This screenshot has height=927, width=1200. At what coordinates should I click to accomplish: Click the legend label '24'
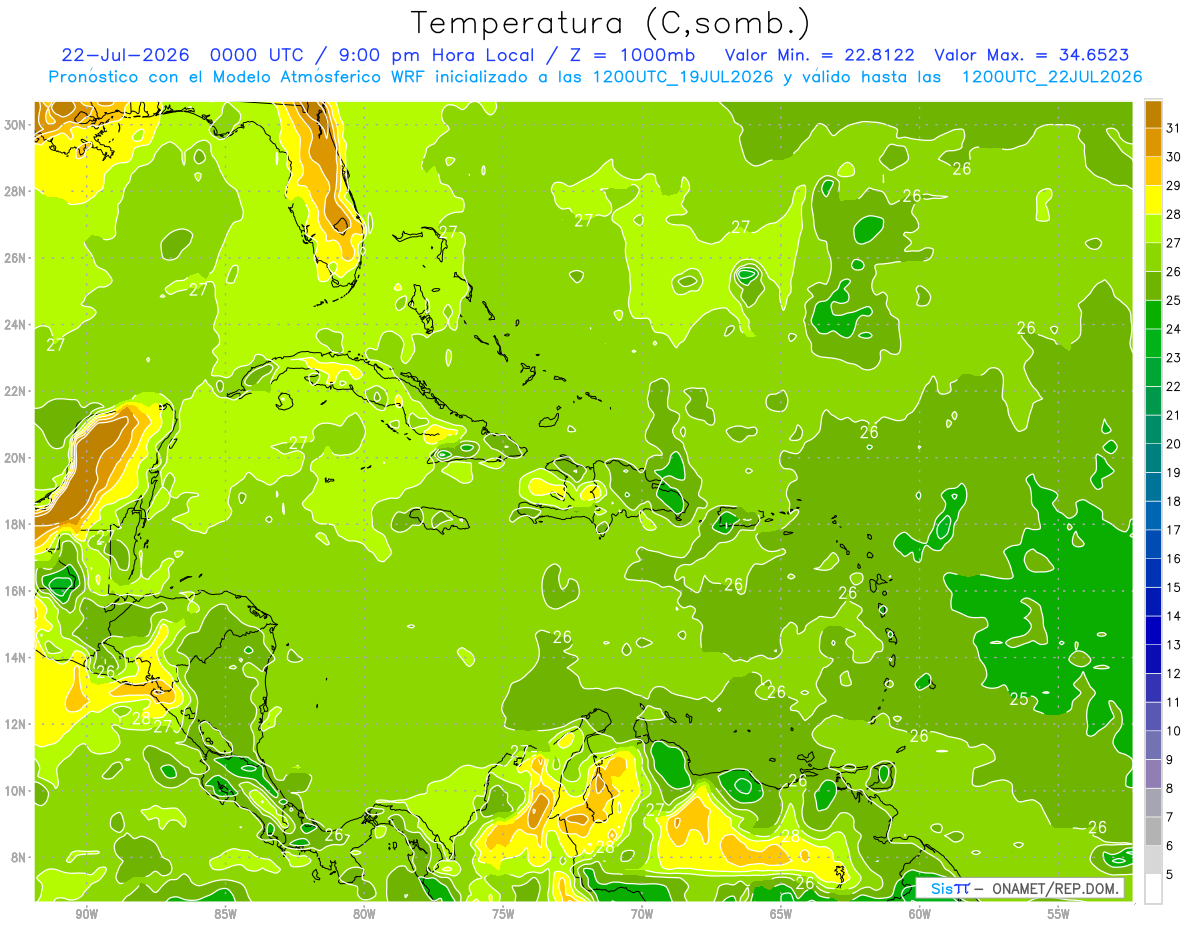(1174, 329)
